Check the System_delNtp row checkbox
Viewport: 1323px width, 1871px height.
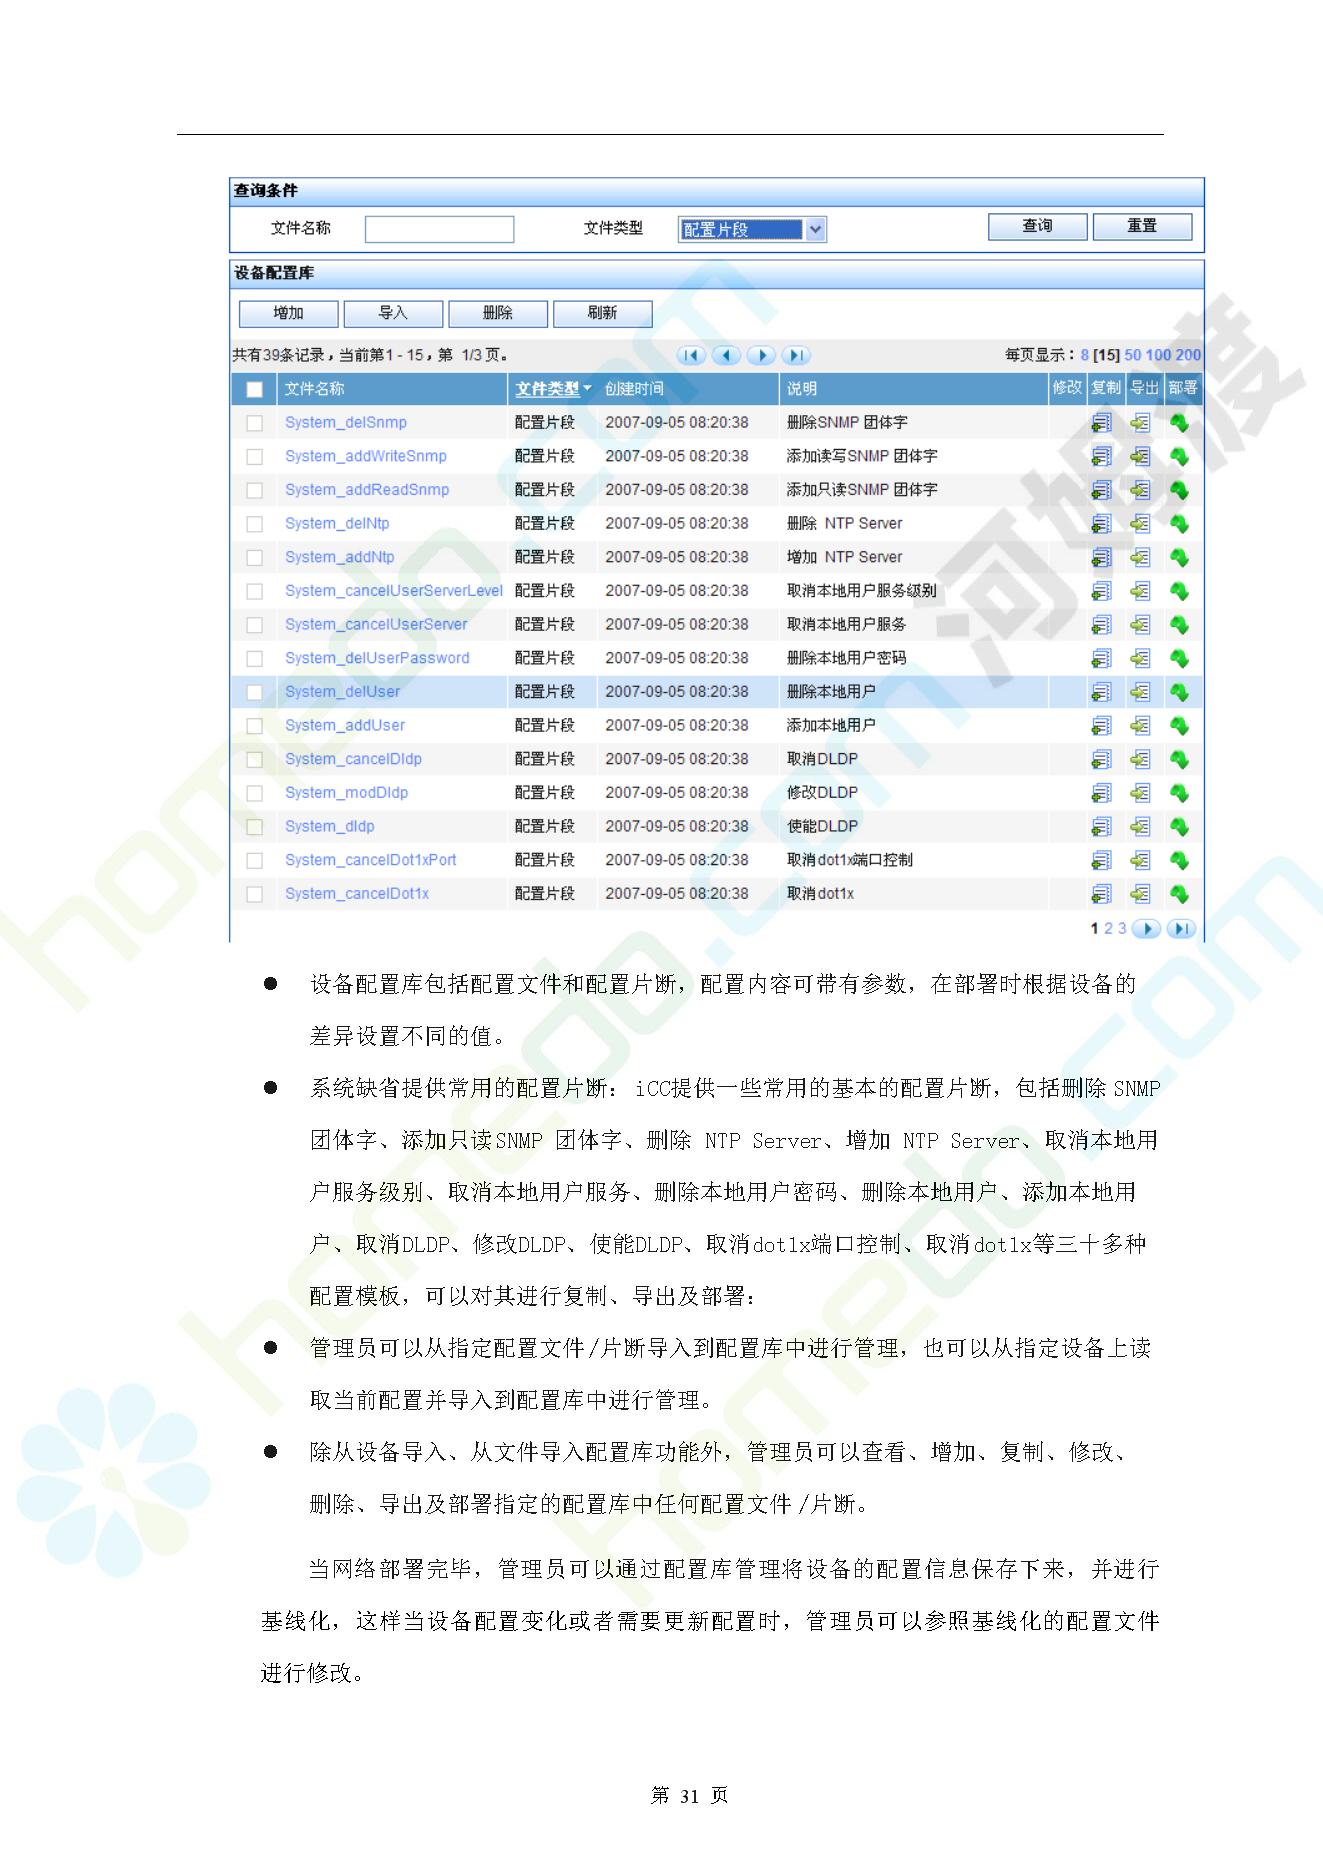[255, 524]
